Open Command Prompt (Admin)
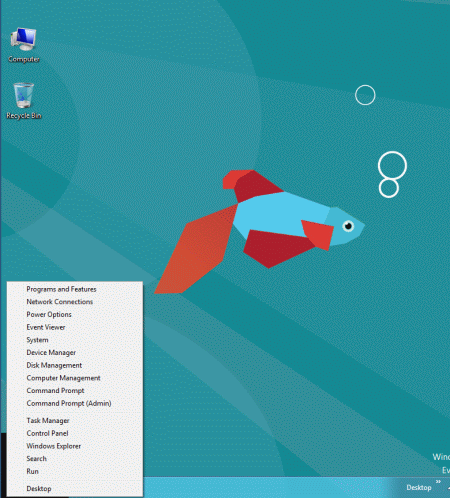This screenshot has width=450, height=498. [x=75, y=403]
